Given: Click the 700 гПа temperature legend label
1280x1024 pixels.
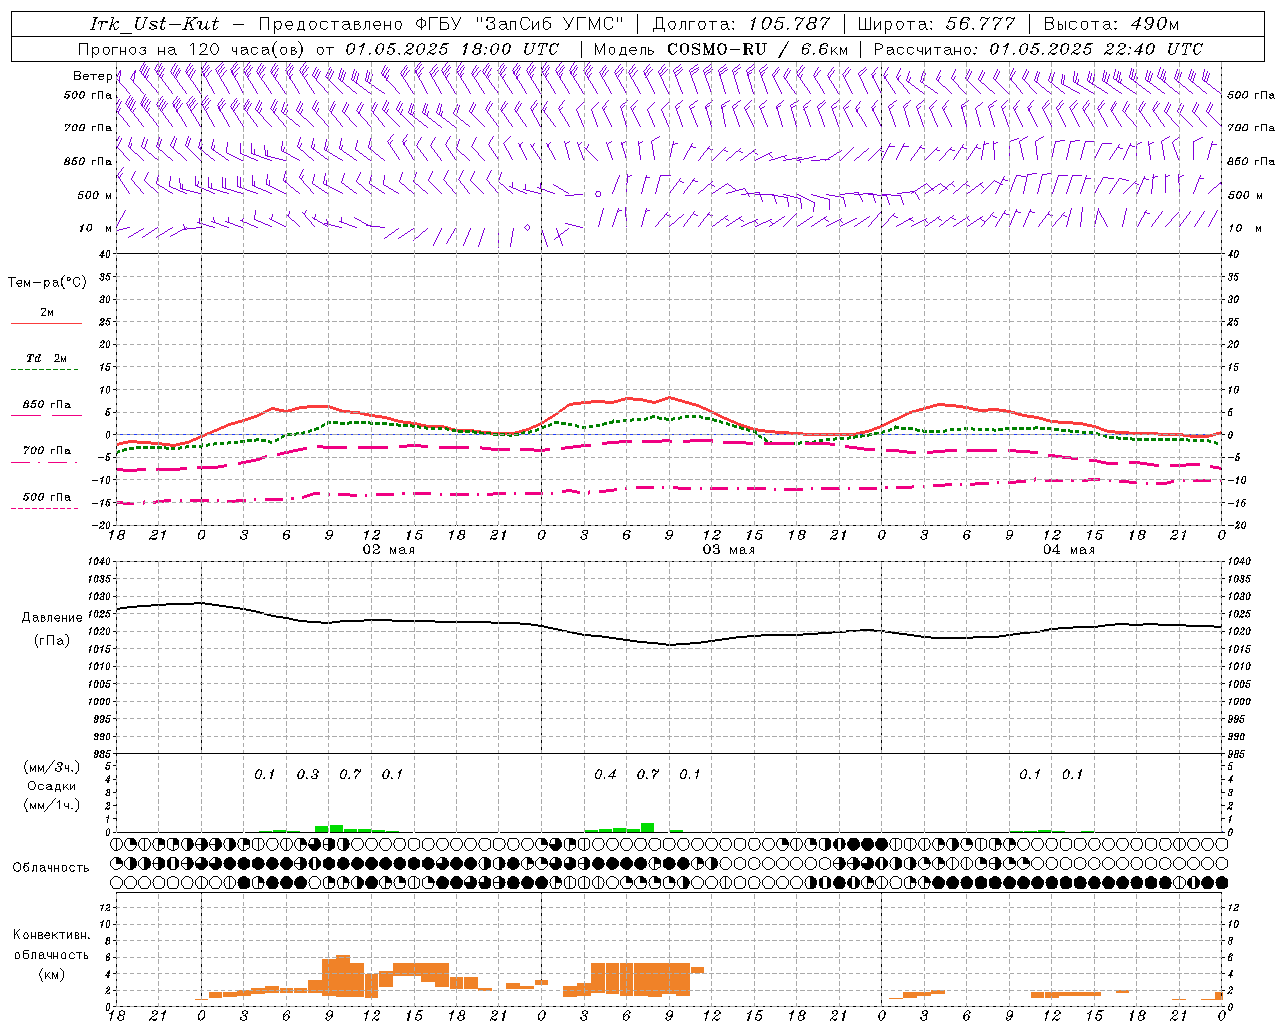Looking at the screenshot, I should coord(47,451).
